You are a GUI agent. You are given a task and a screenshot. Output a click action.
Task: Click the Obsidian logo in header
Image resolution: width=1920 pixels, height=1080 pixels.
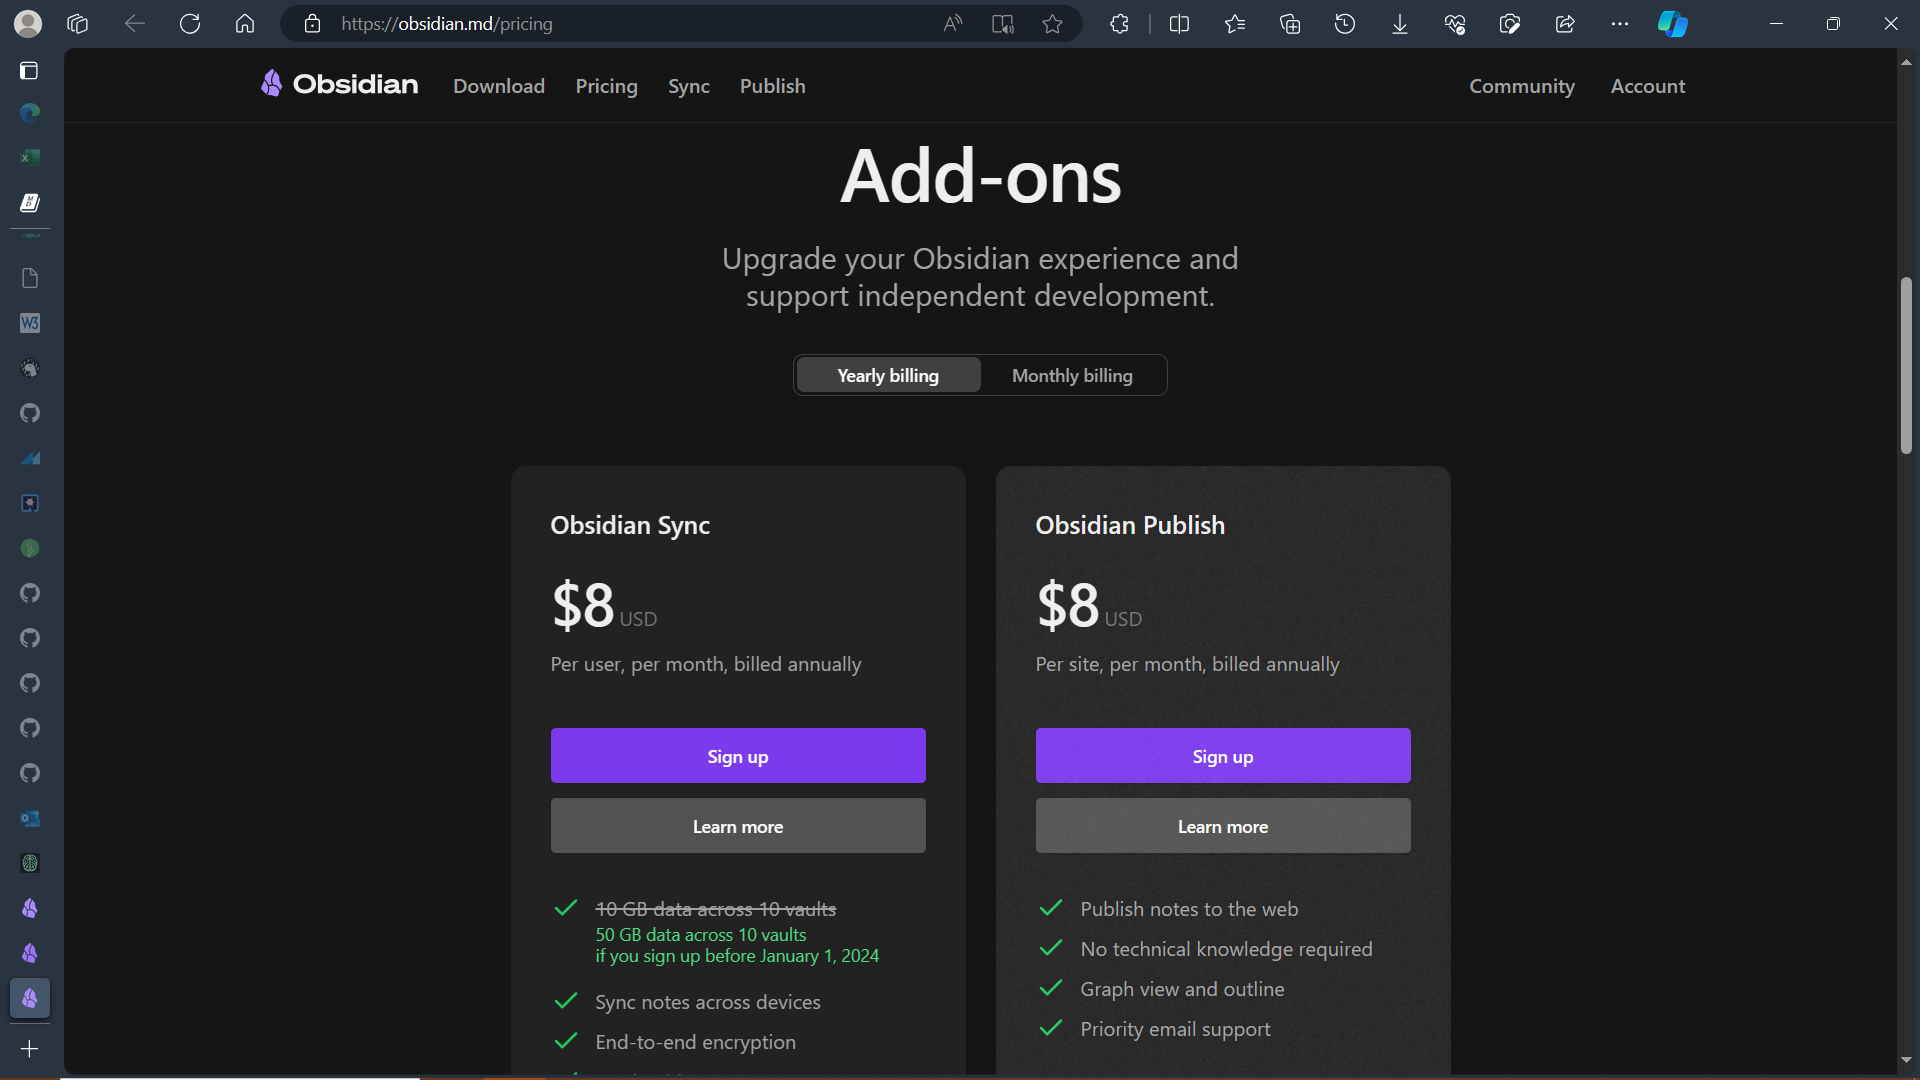tap(340, 85)
